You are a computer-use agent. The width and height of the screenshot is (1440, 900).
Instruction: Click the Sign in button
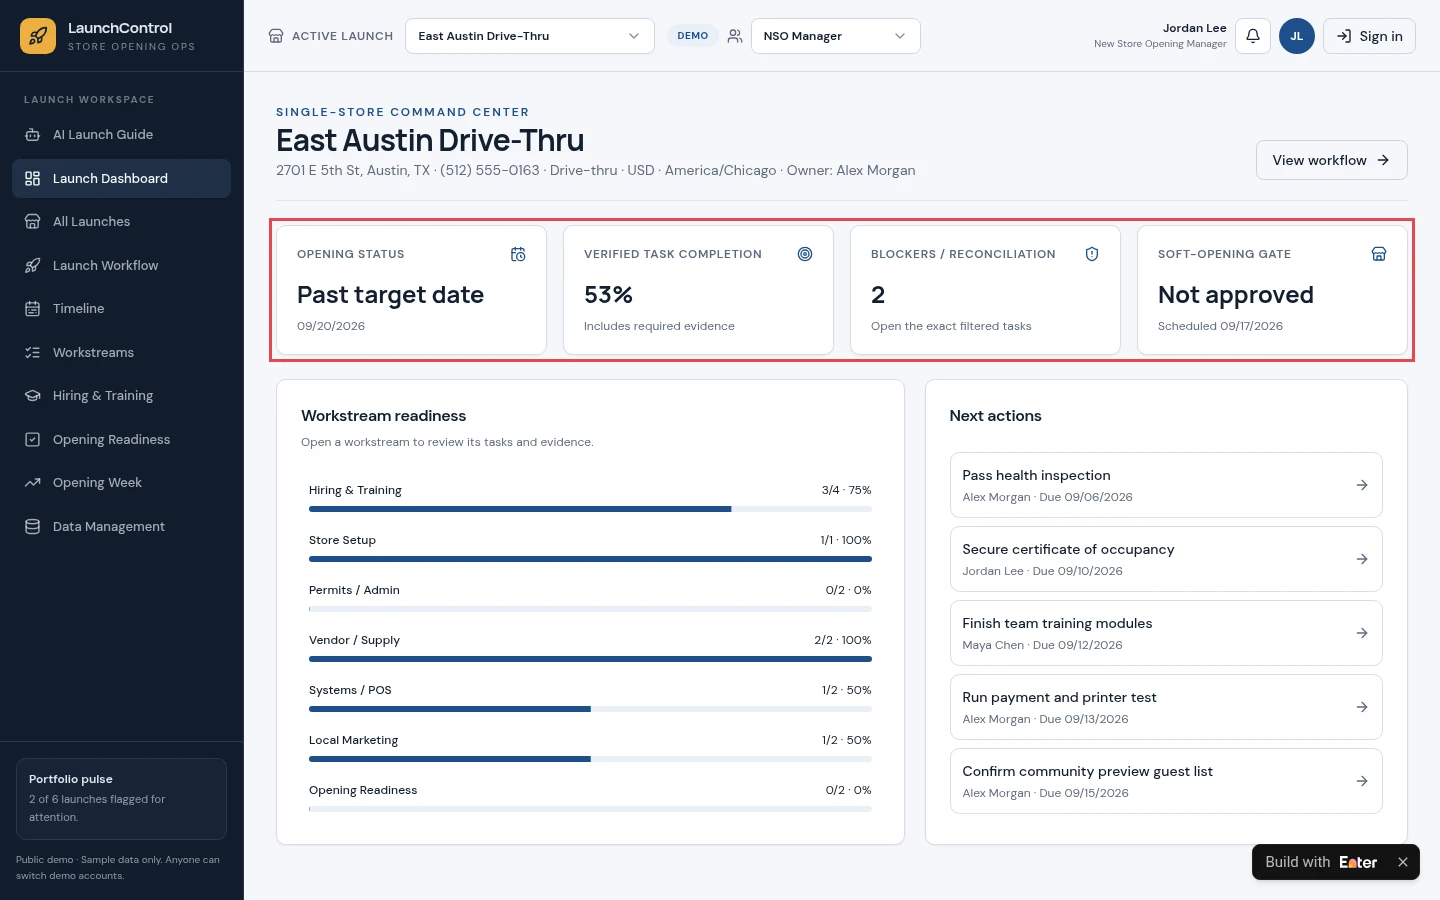(1369, 36)
